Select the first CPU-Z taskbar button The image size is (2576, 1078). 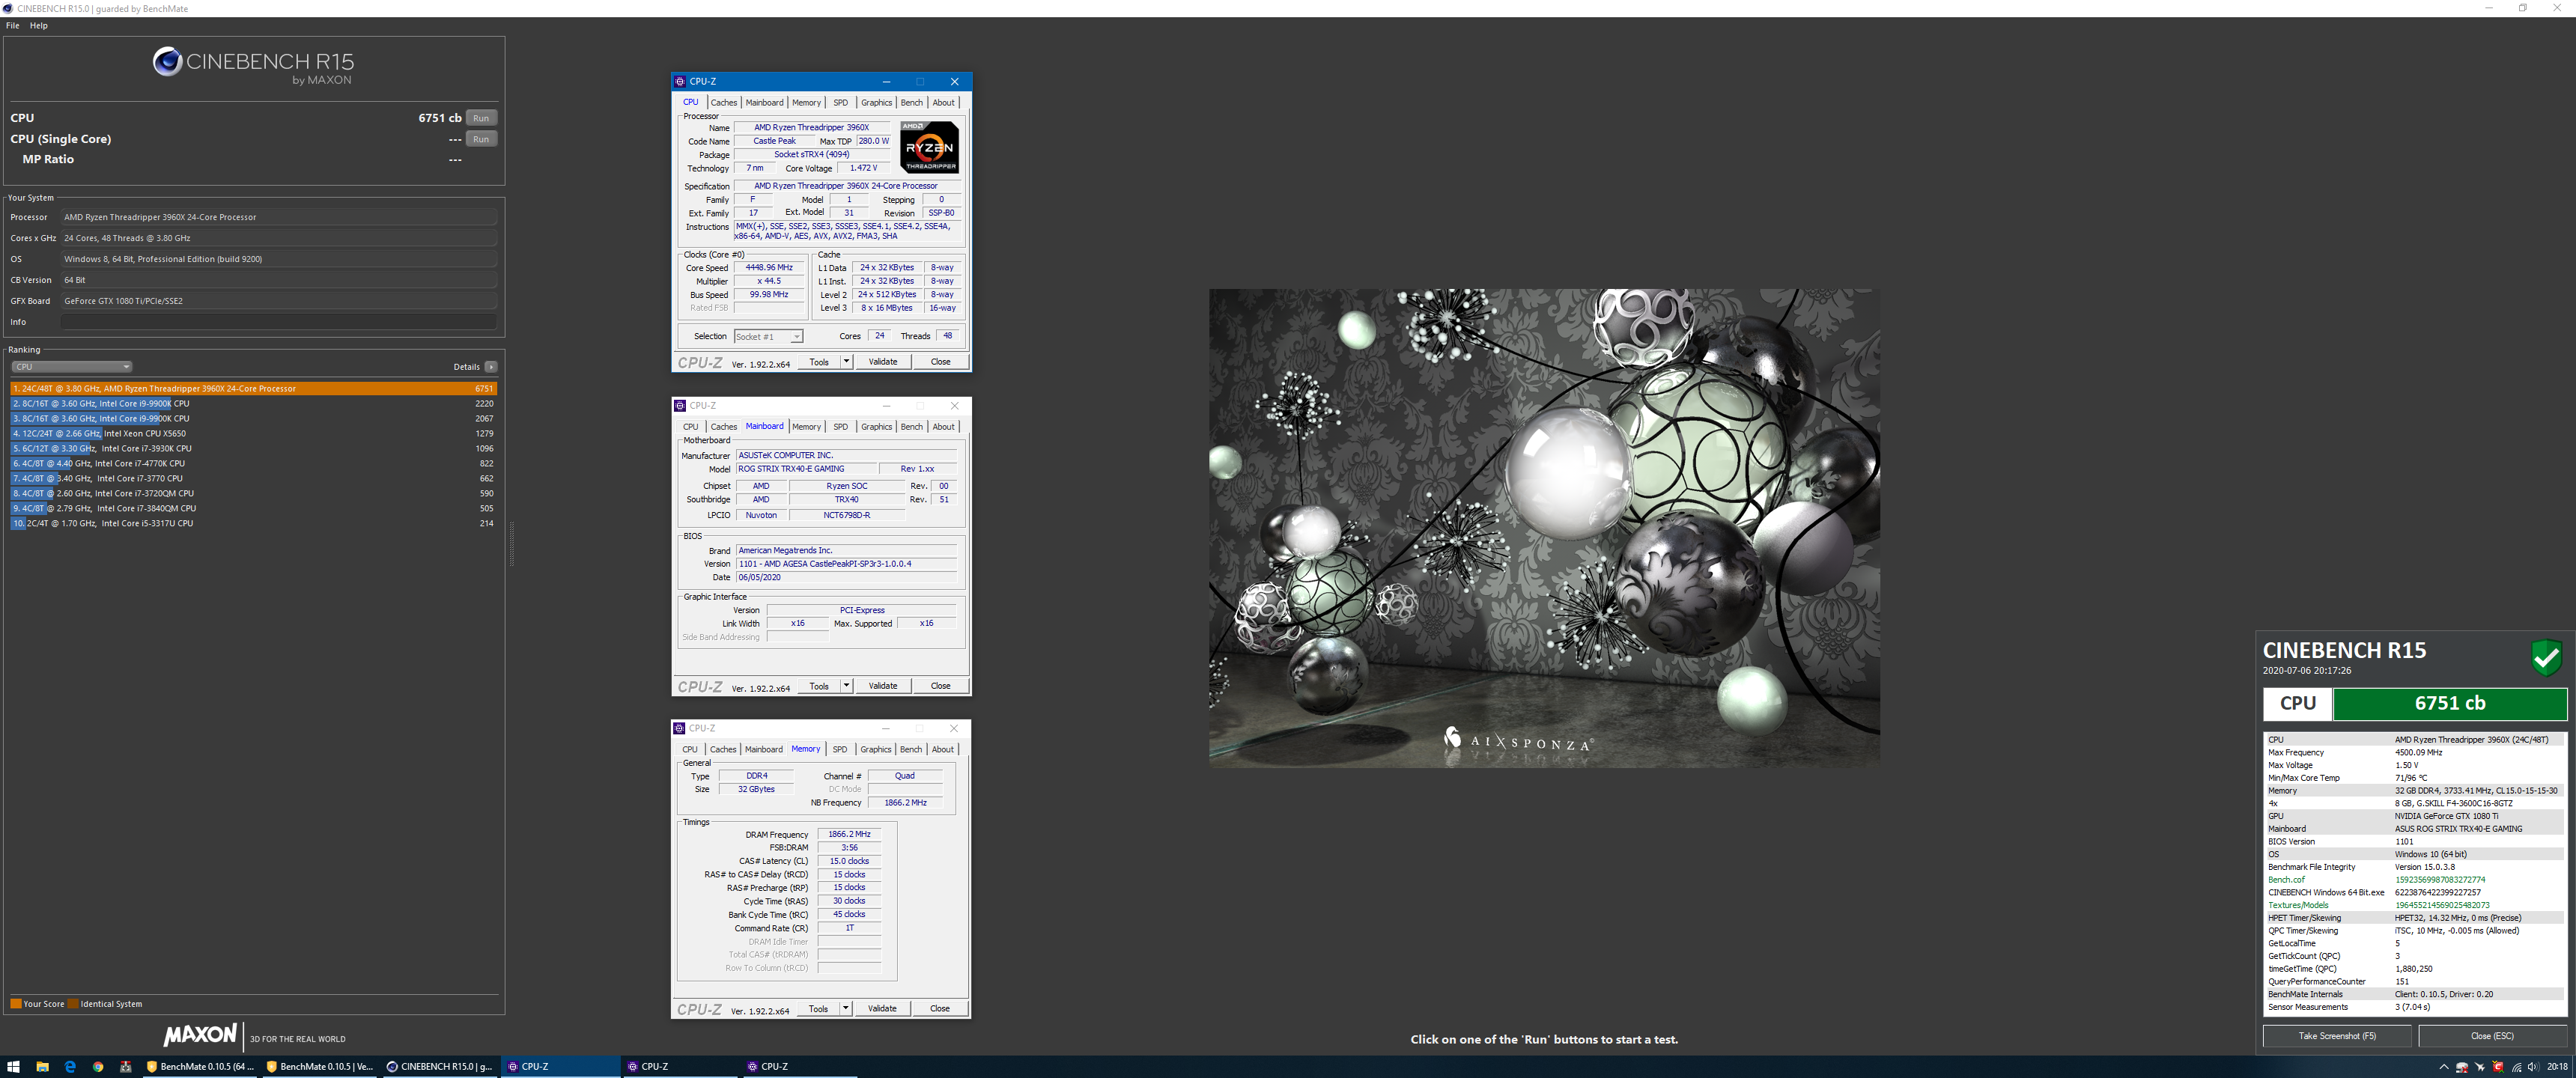point(560,1066)
